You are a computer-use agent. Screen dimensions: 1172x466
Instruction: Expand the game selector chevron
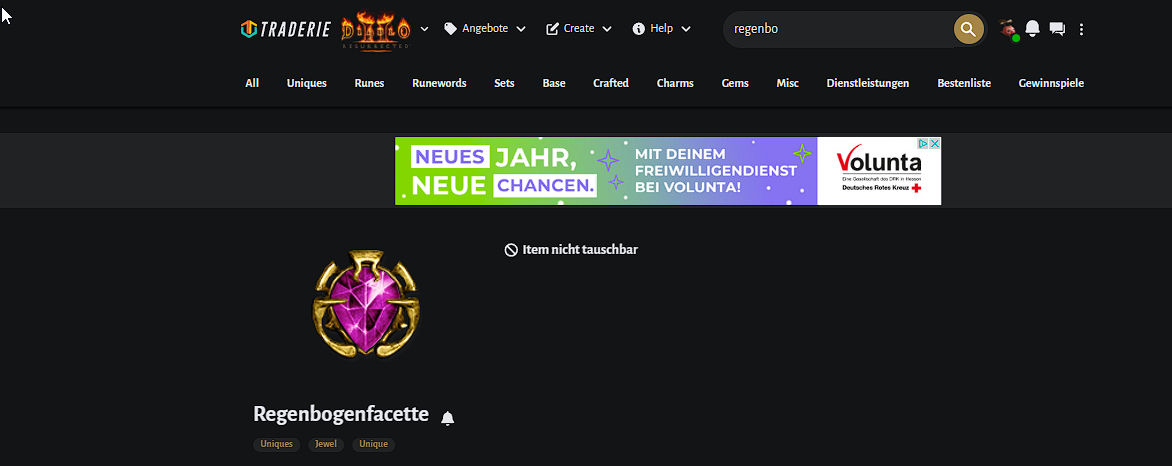pyautogui.click(x=425, y=29)
